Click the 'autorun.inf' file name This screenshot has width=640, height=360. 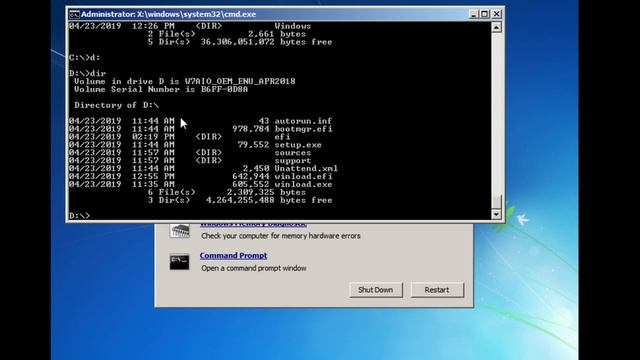coord(303,121)
